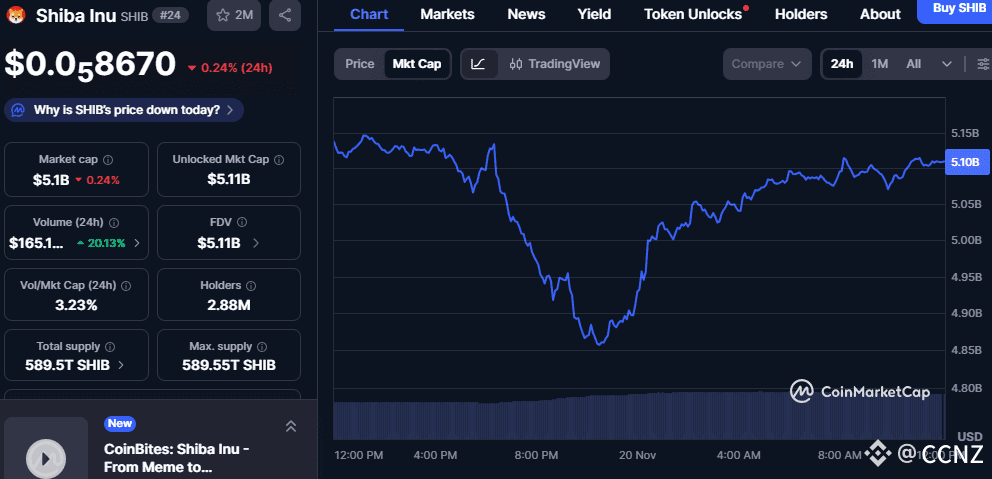
Task: Open the Markets tab
Action: (447, 14)
